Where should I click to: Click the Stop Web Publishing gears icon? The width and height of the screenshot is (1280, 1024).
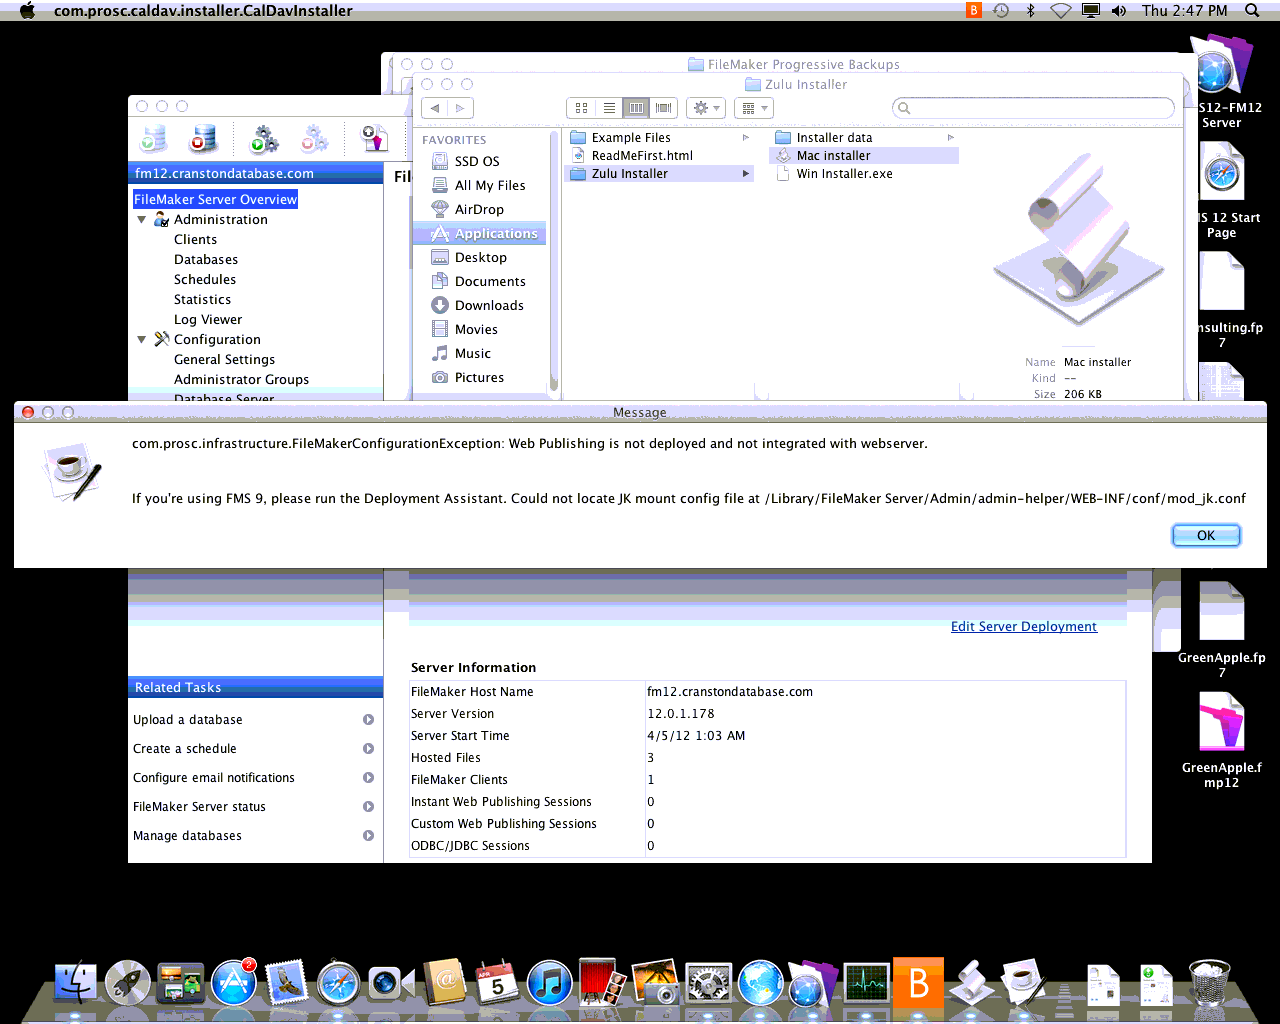pyautogui.click(x=314, y=139)
